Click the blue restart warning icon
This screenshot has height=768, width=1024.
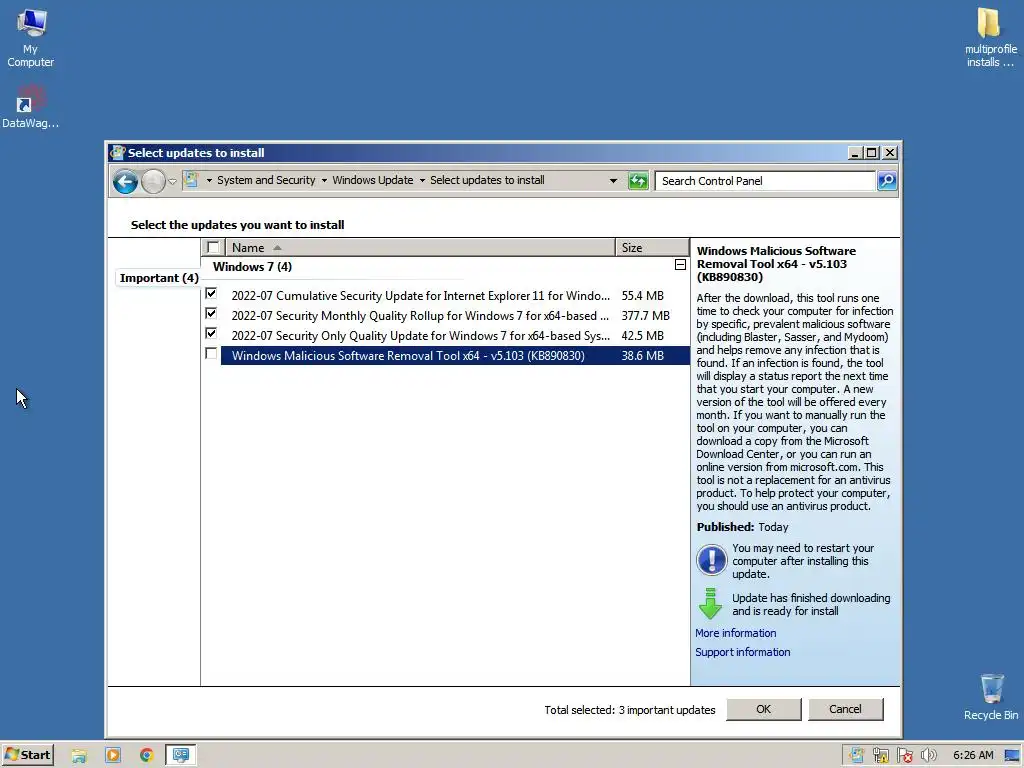pos(711,560)
